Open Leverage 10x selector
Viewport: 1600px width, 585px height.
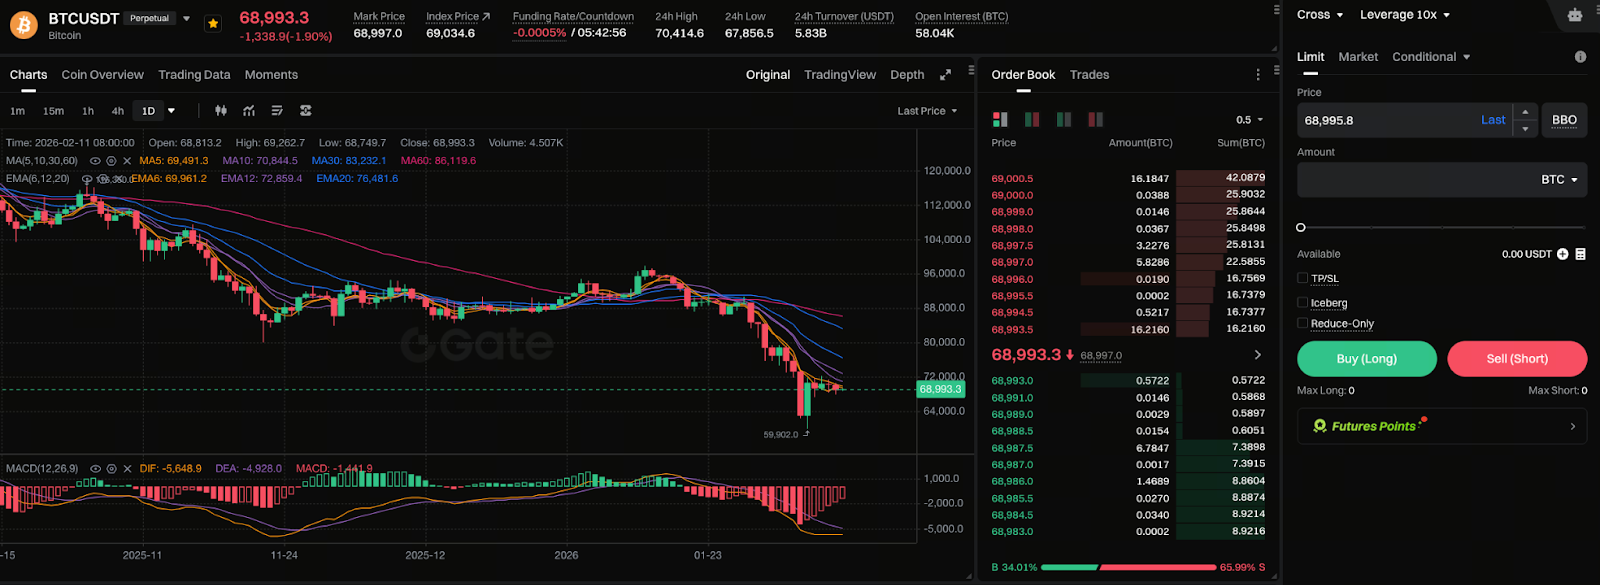pyautogui.click(x=1404, y=15)
